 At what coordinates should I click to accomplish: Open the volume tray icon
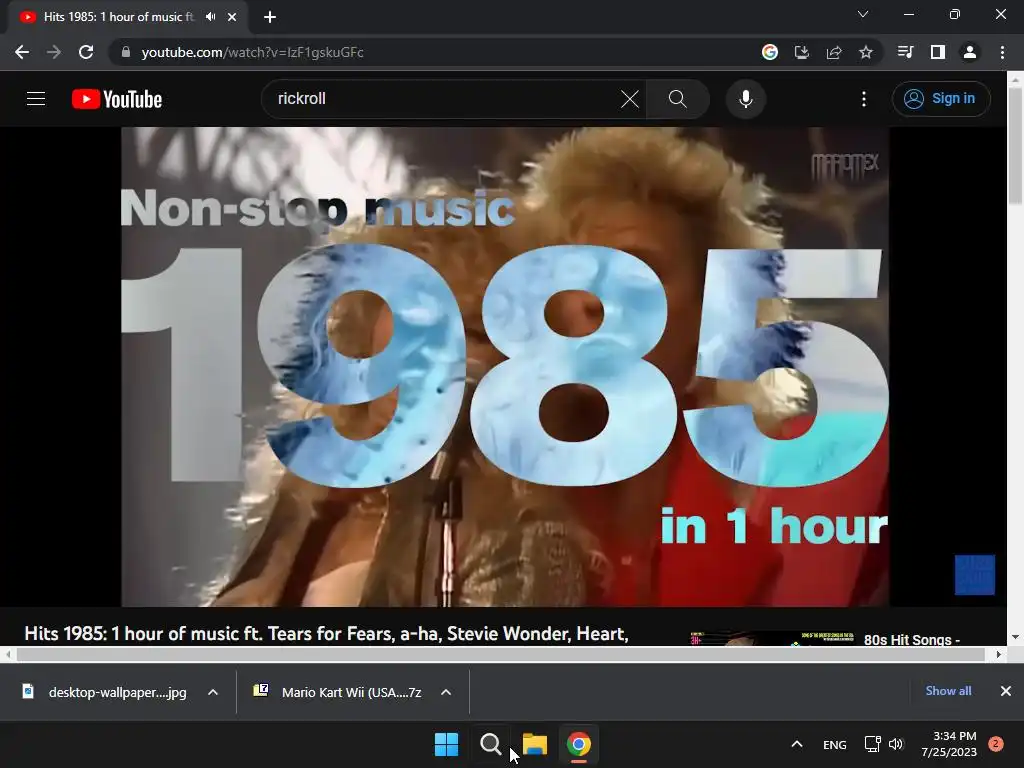pyautogui.click(x=896, y=744)
